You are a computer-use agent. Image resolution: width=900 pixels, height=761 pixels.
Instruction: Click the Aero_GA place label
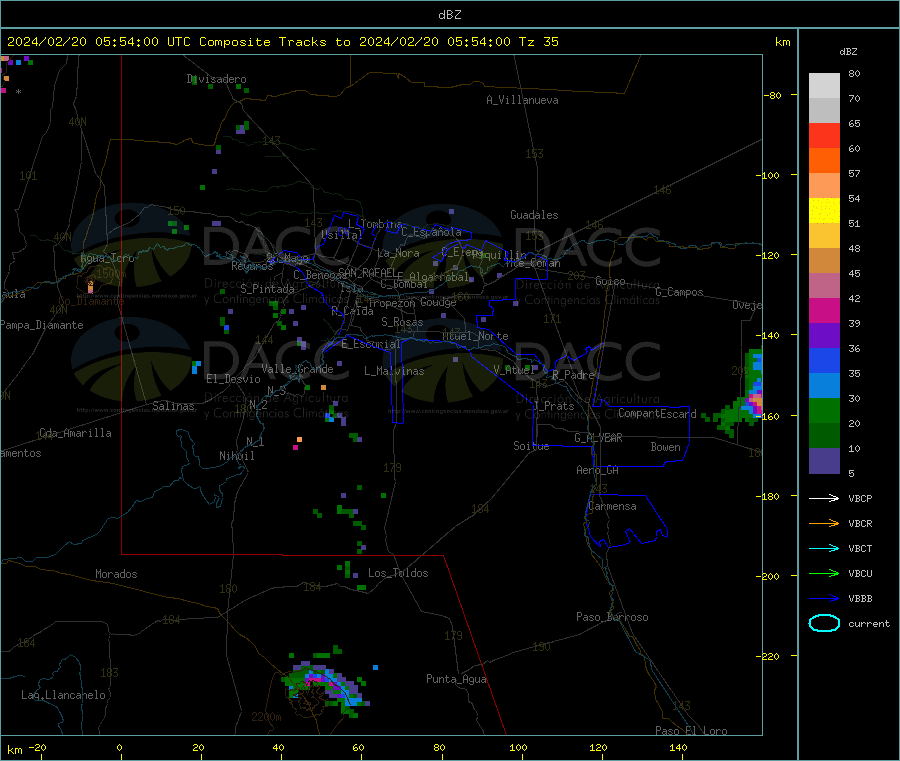point(597,470)
